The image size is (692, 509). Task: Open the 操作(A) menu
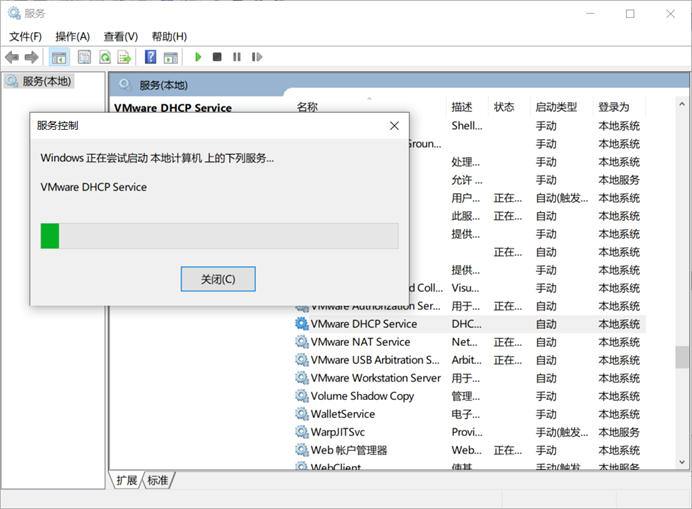pos(72,37)
